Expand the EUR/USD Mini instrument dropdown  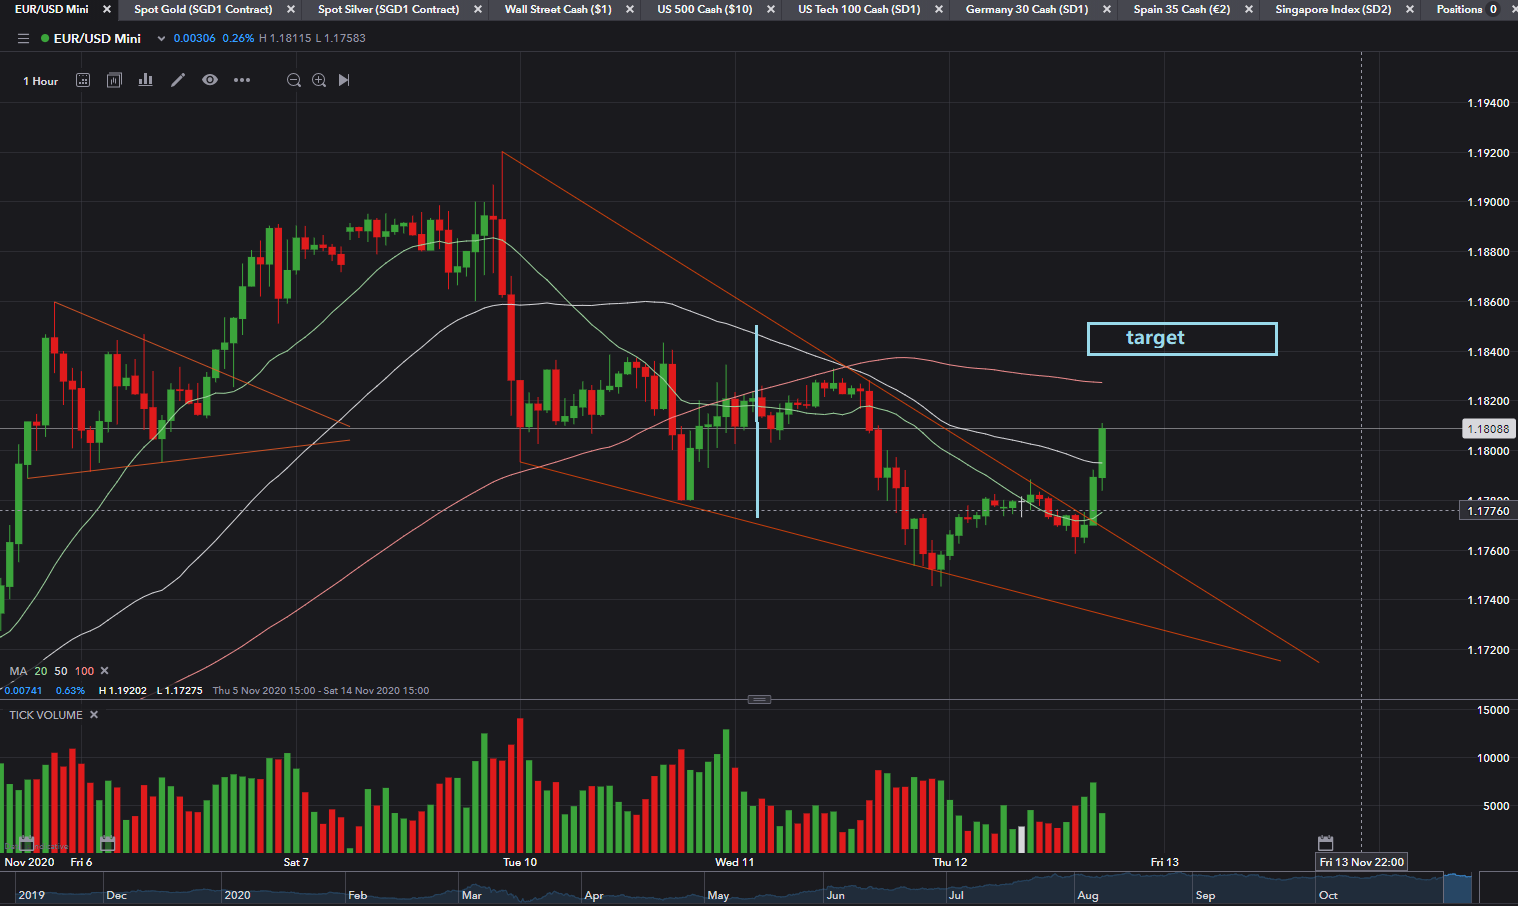161,39
